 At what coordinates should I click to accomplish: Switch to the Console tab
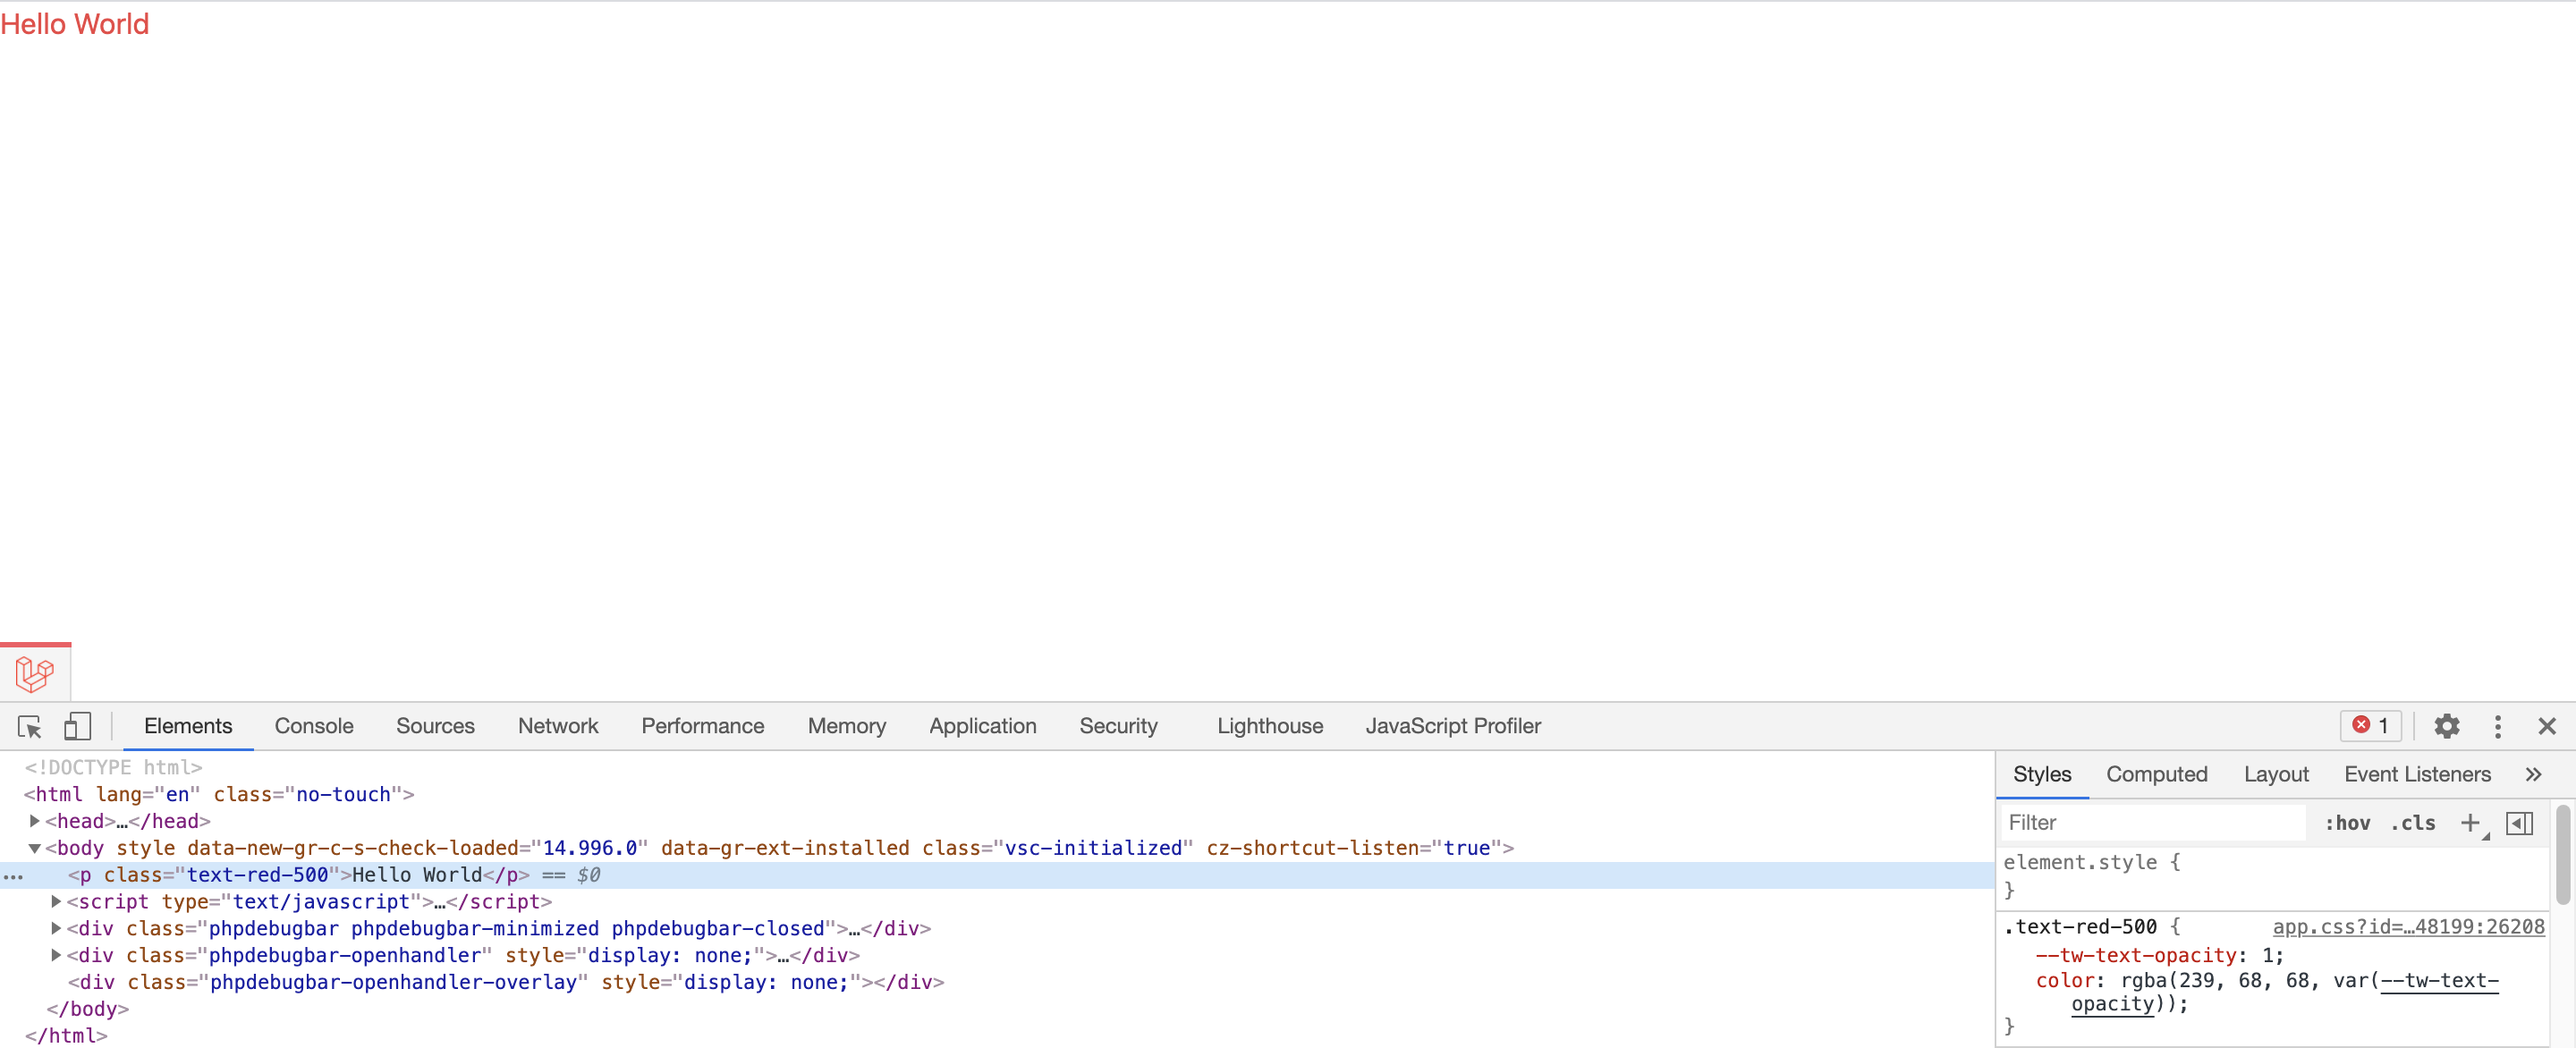(314, 726)
